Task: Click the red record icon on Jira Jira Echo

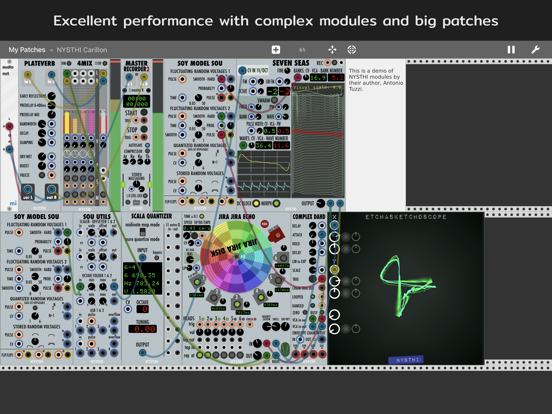Action: [265, 224]
